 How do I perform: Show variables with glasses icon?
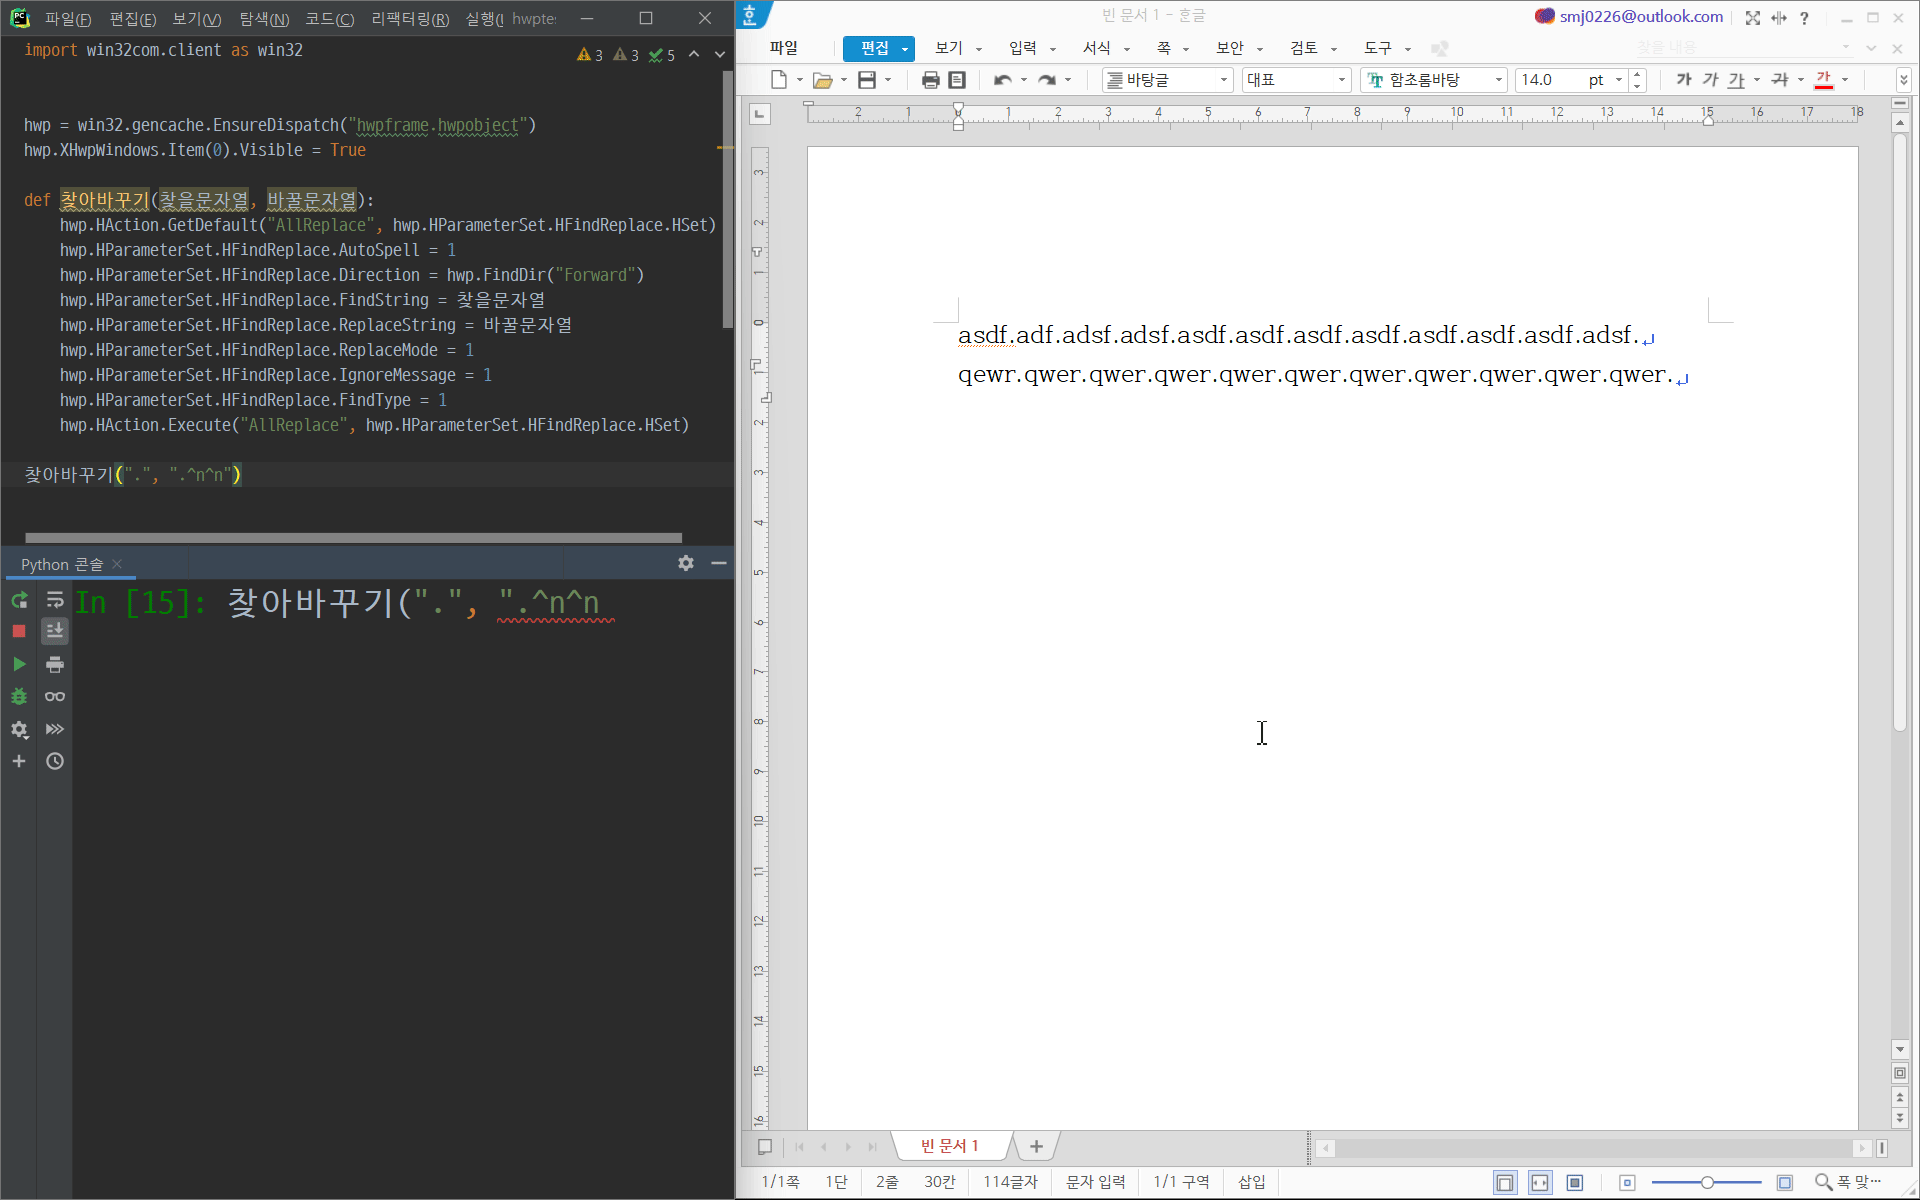[x=55, y=697]
